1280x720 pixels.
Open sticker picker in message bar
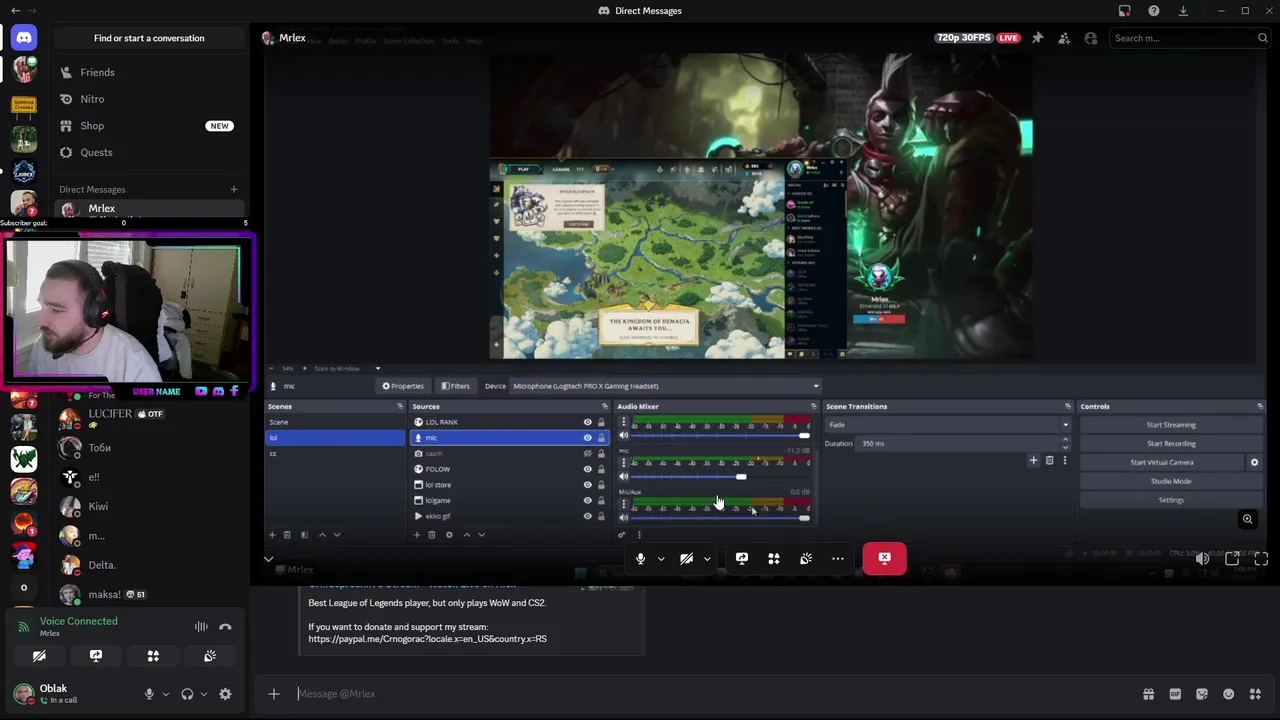coord(1202,694)
